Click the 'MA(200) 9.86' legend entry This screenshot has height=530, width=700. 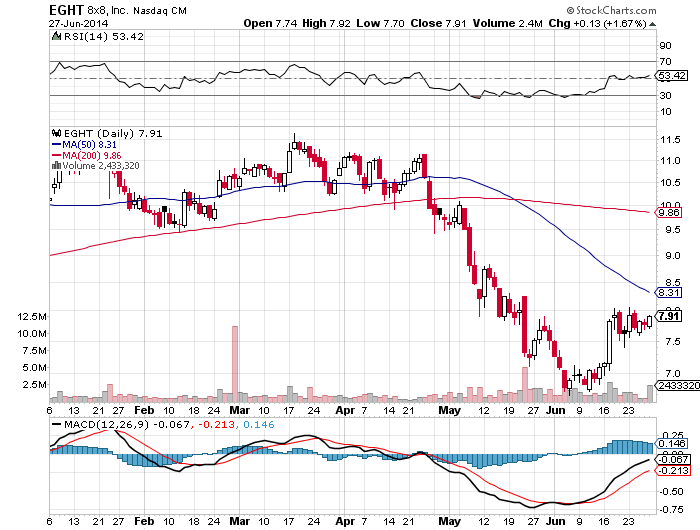click(x=92, y=155)
